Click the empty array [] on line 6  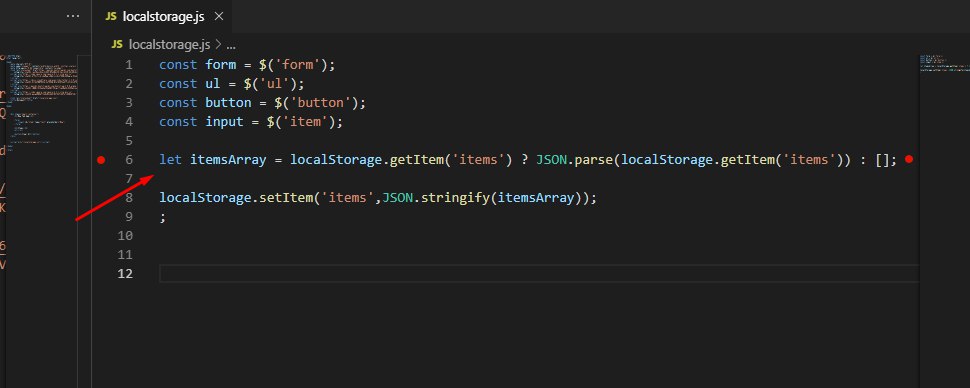click(x=882, y=160)
